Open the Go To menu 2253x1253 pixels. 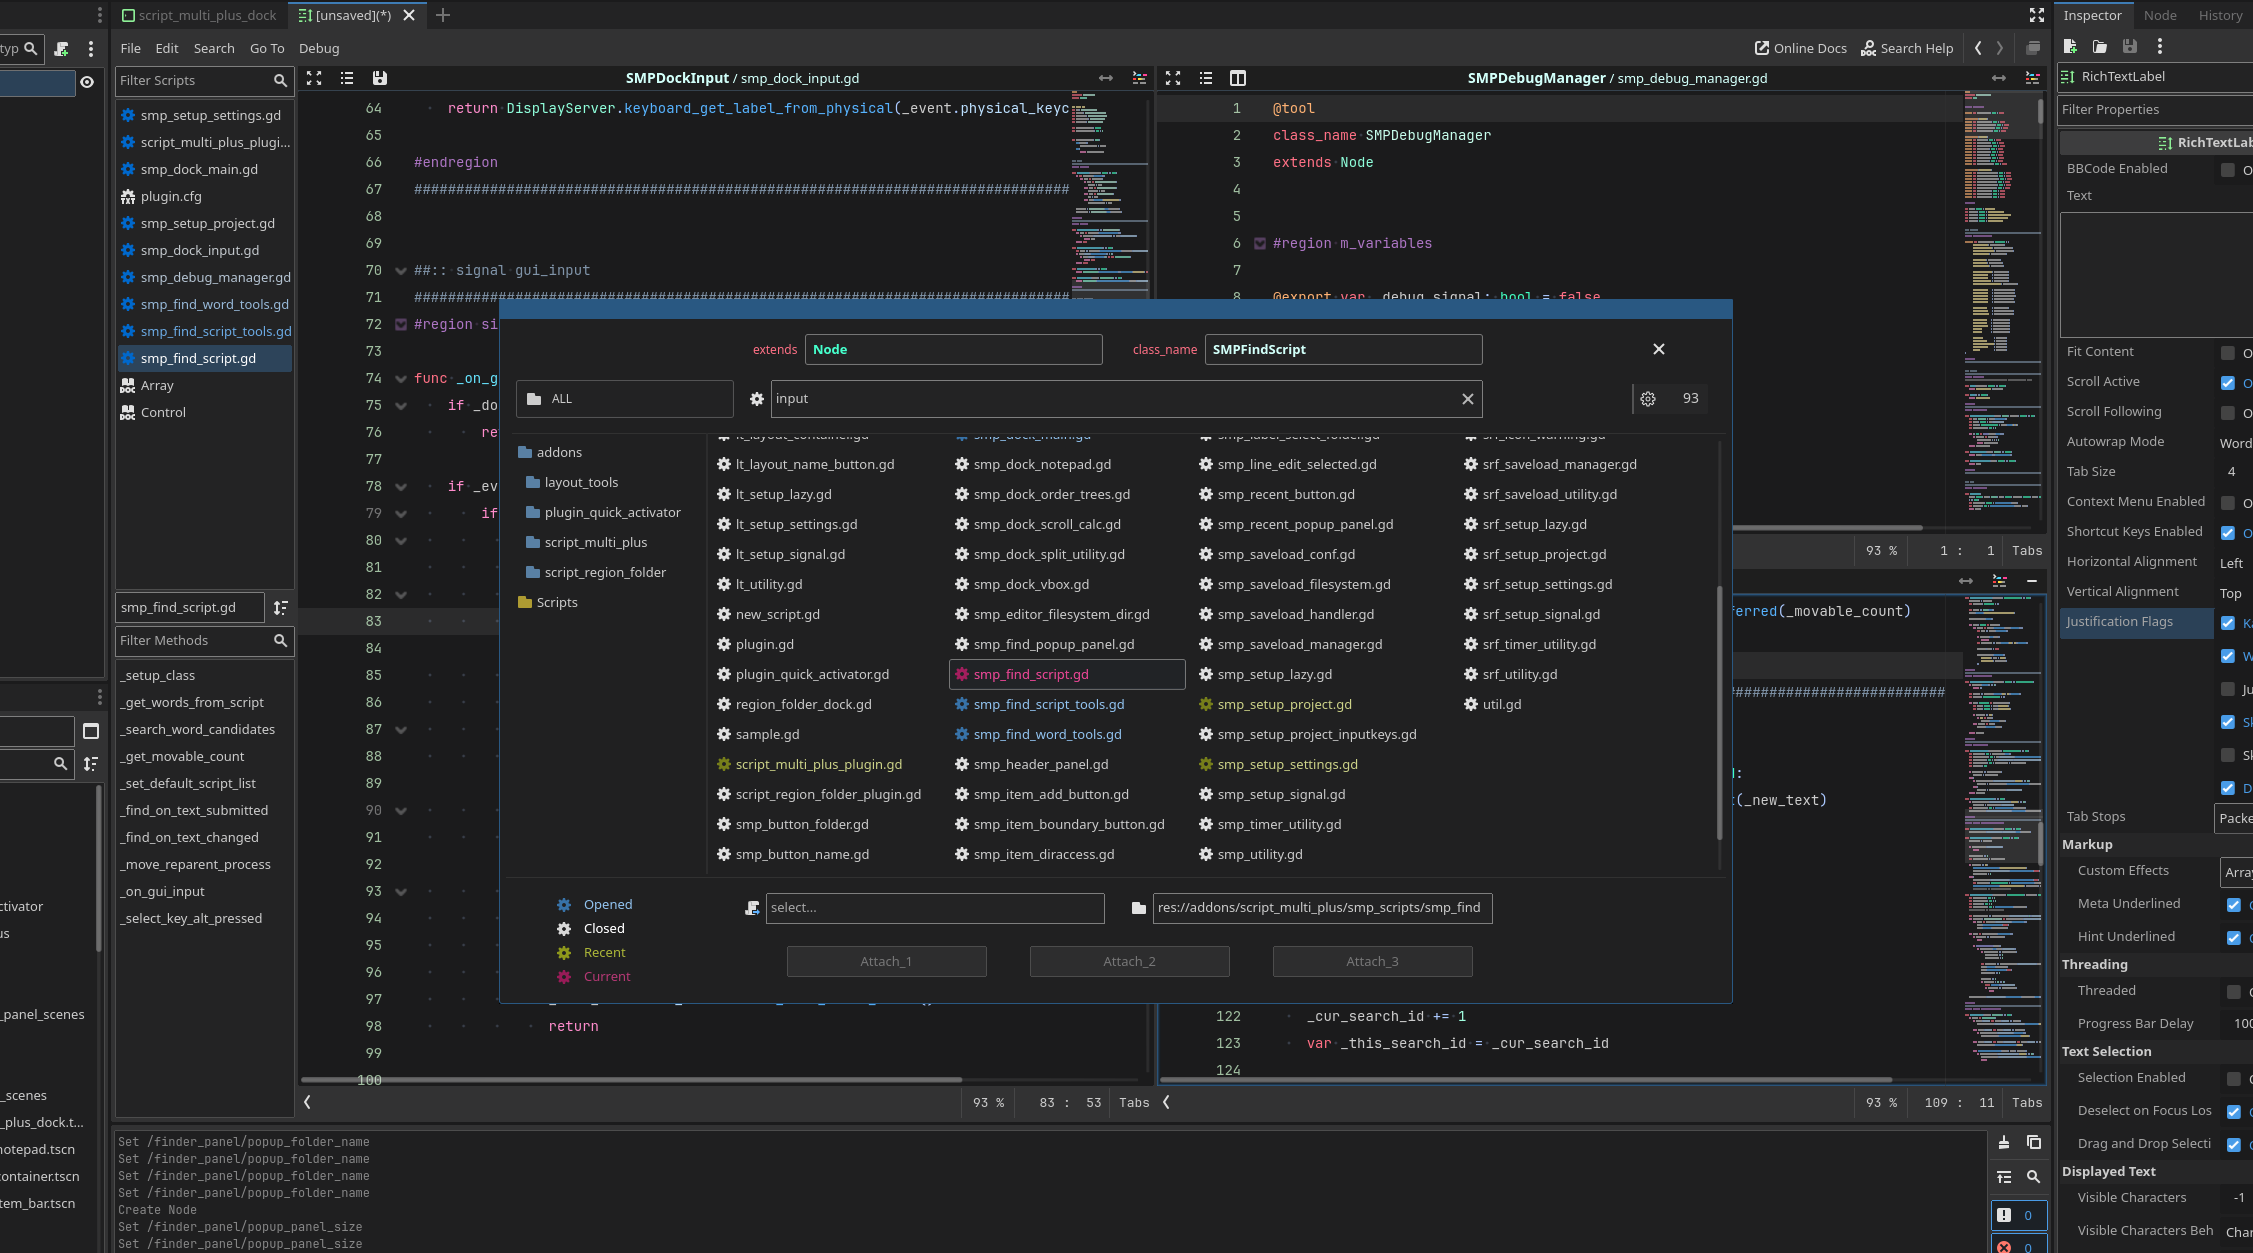[x=267, y=48]
